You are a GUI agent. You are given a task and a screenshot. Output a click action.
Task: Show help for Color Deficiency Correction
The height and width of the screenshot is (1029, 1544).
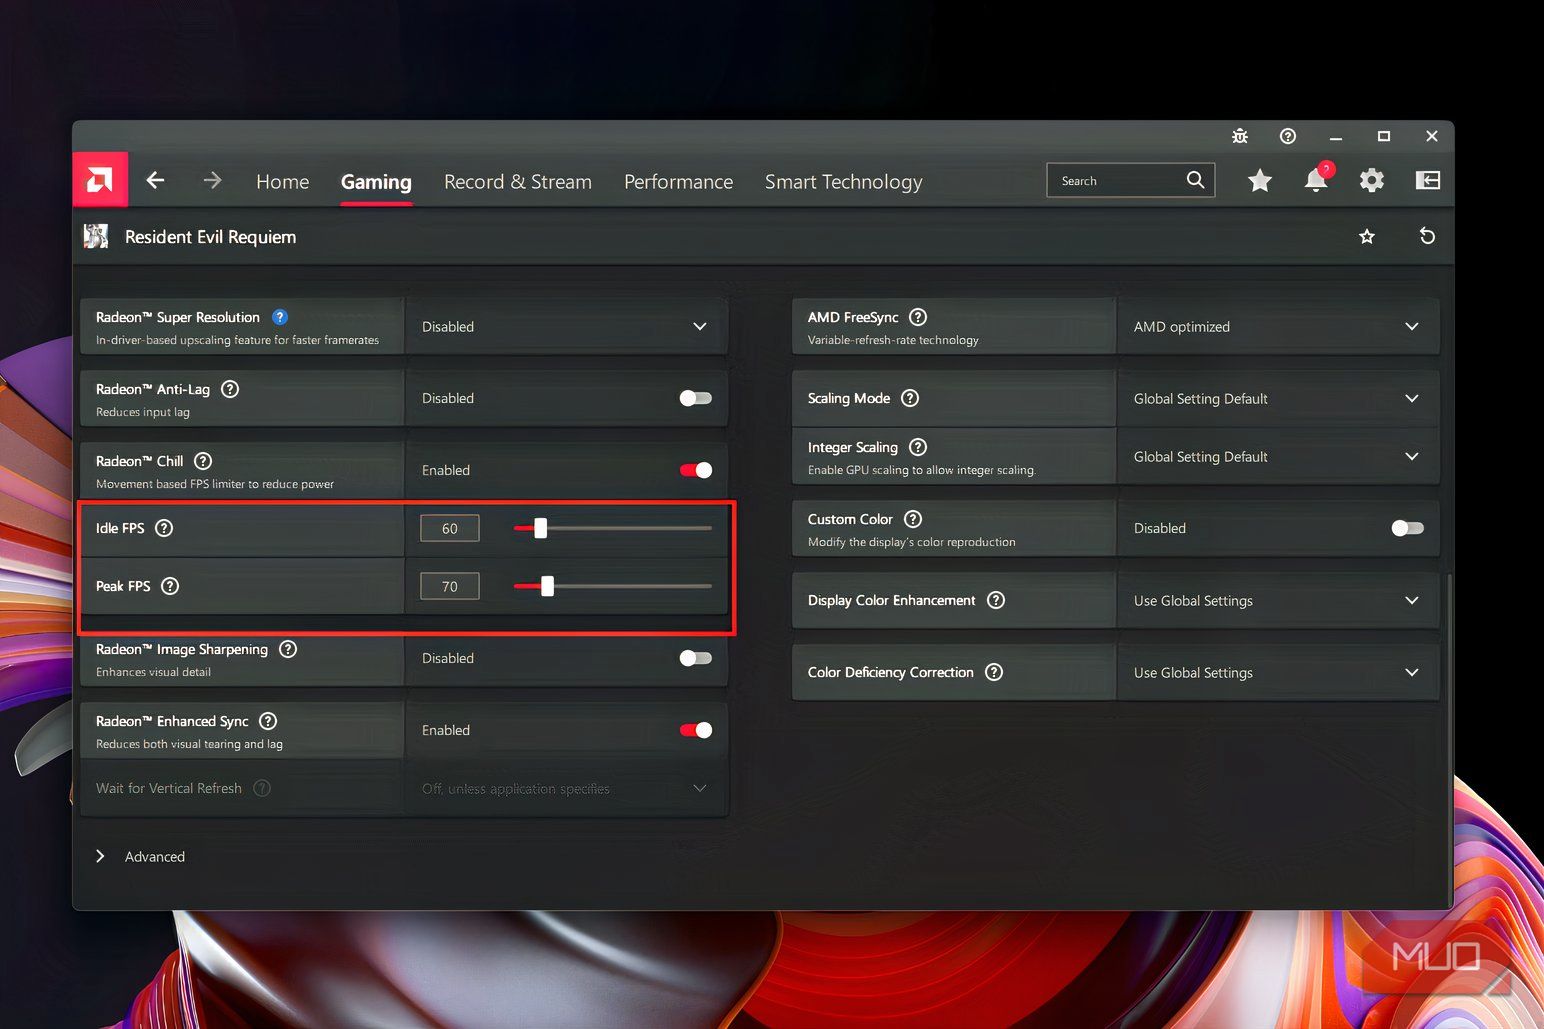pos(994,672)
